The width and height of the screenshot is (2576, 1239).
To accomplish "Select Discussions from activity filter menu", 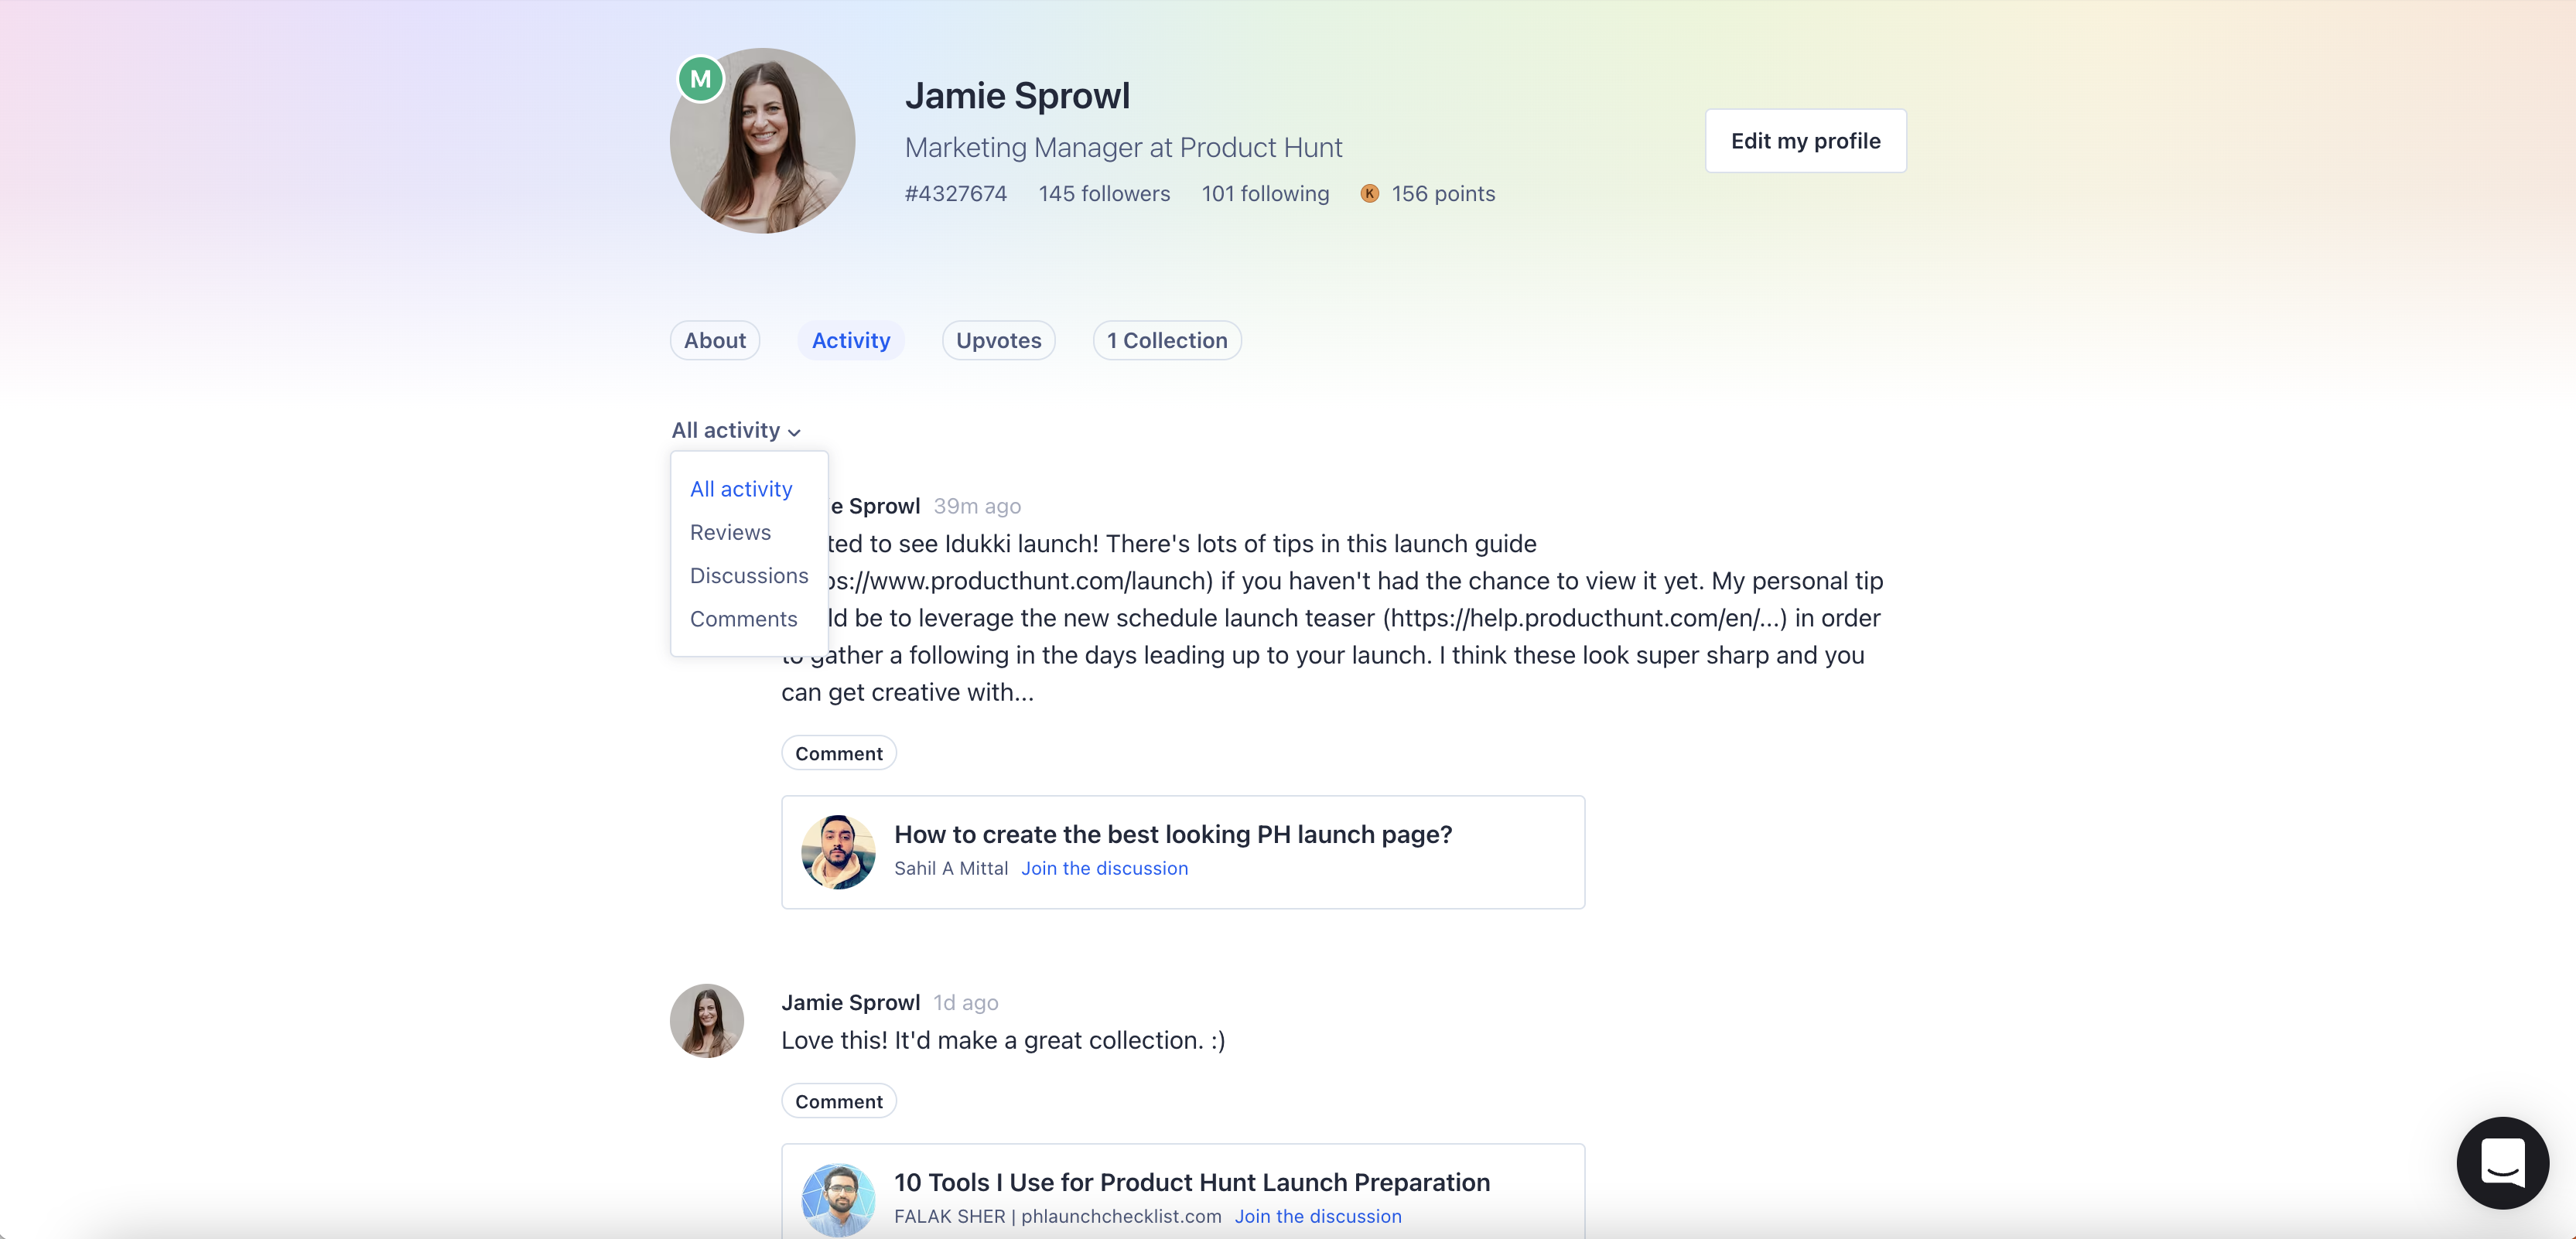I will click(749, 576).
